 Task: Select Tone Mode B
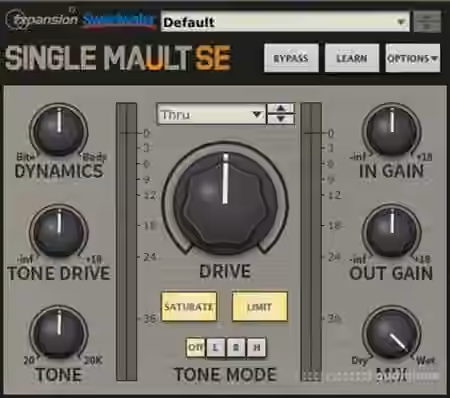click(236, 347)
